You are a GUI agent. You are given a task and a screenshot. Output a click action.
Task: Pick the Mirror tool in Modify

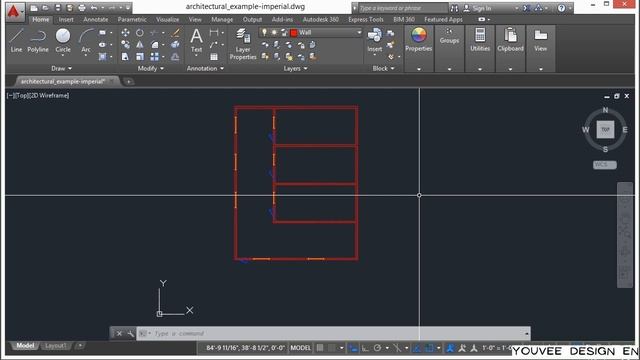(140, 44)
